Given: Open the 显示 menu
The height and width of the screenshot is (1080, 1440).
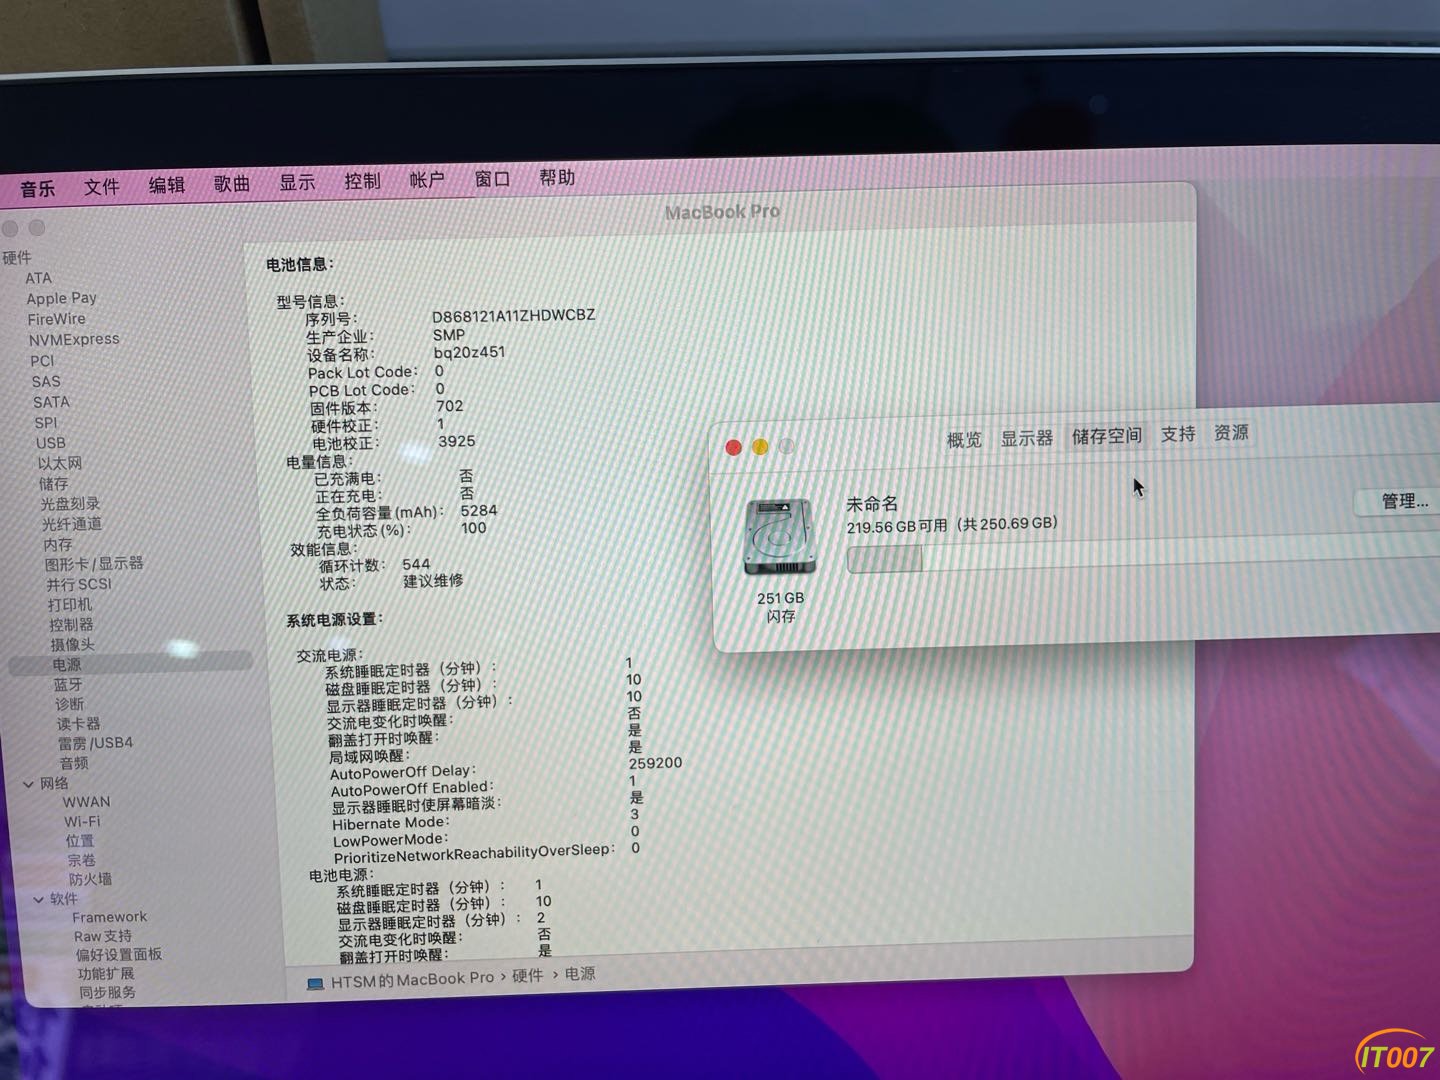Looking at the screenshot, I should coord(297,183).
